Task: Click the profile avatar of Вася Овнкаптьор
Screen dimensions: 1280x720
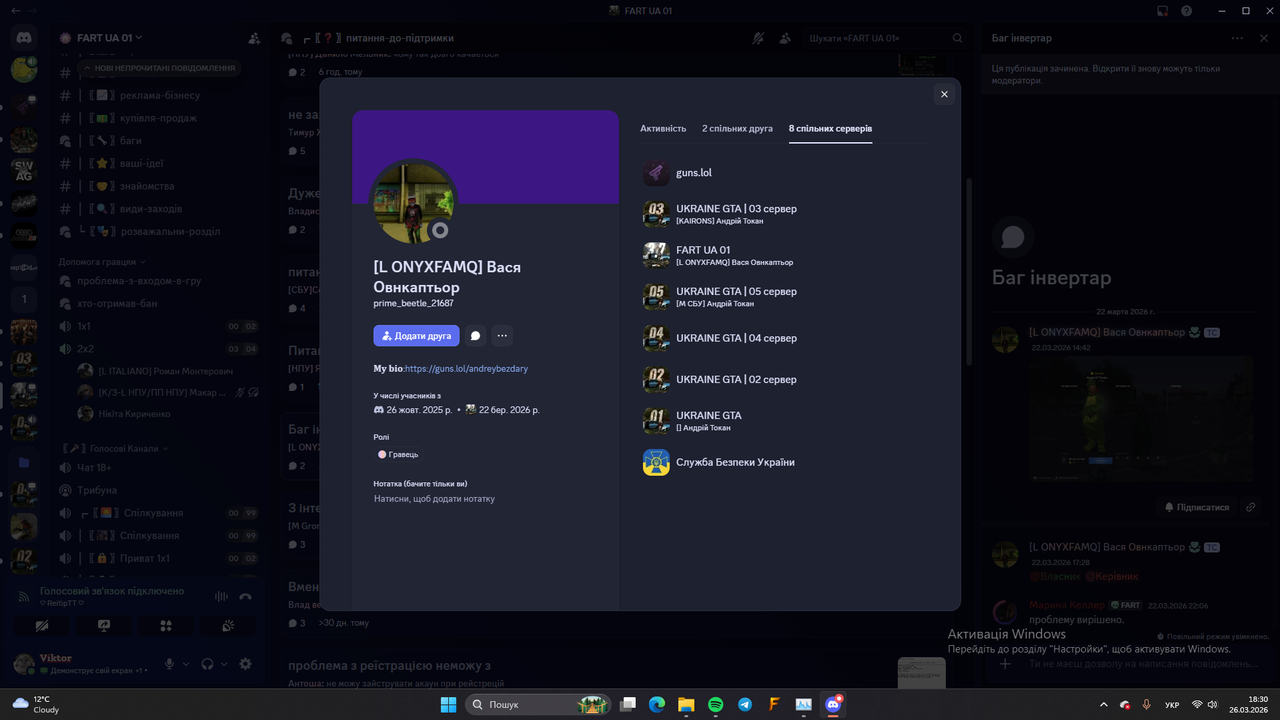Action: [x=414, y=202]
